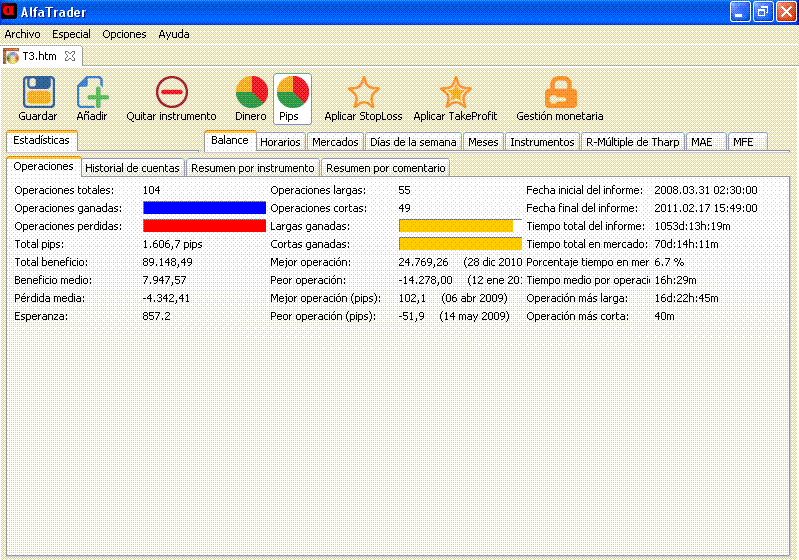
Task: Expand the Opciones menu
Action: click(x=124, y=34)
